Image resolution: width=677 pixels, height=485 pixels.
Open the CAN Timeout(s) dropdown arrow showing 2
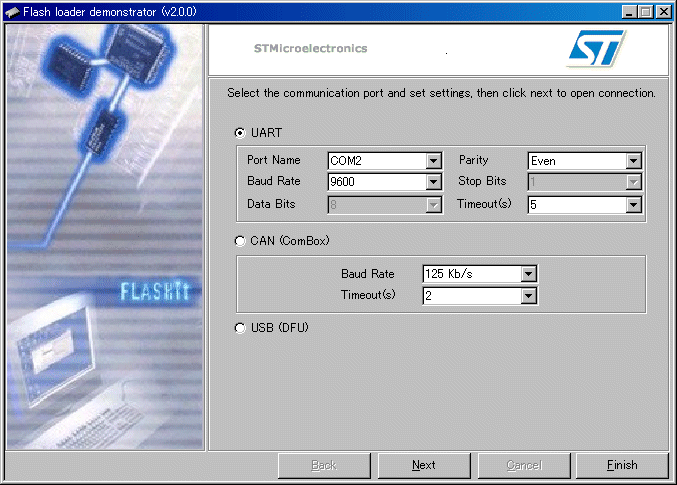(528, 296)
